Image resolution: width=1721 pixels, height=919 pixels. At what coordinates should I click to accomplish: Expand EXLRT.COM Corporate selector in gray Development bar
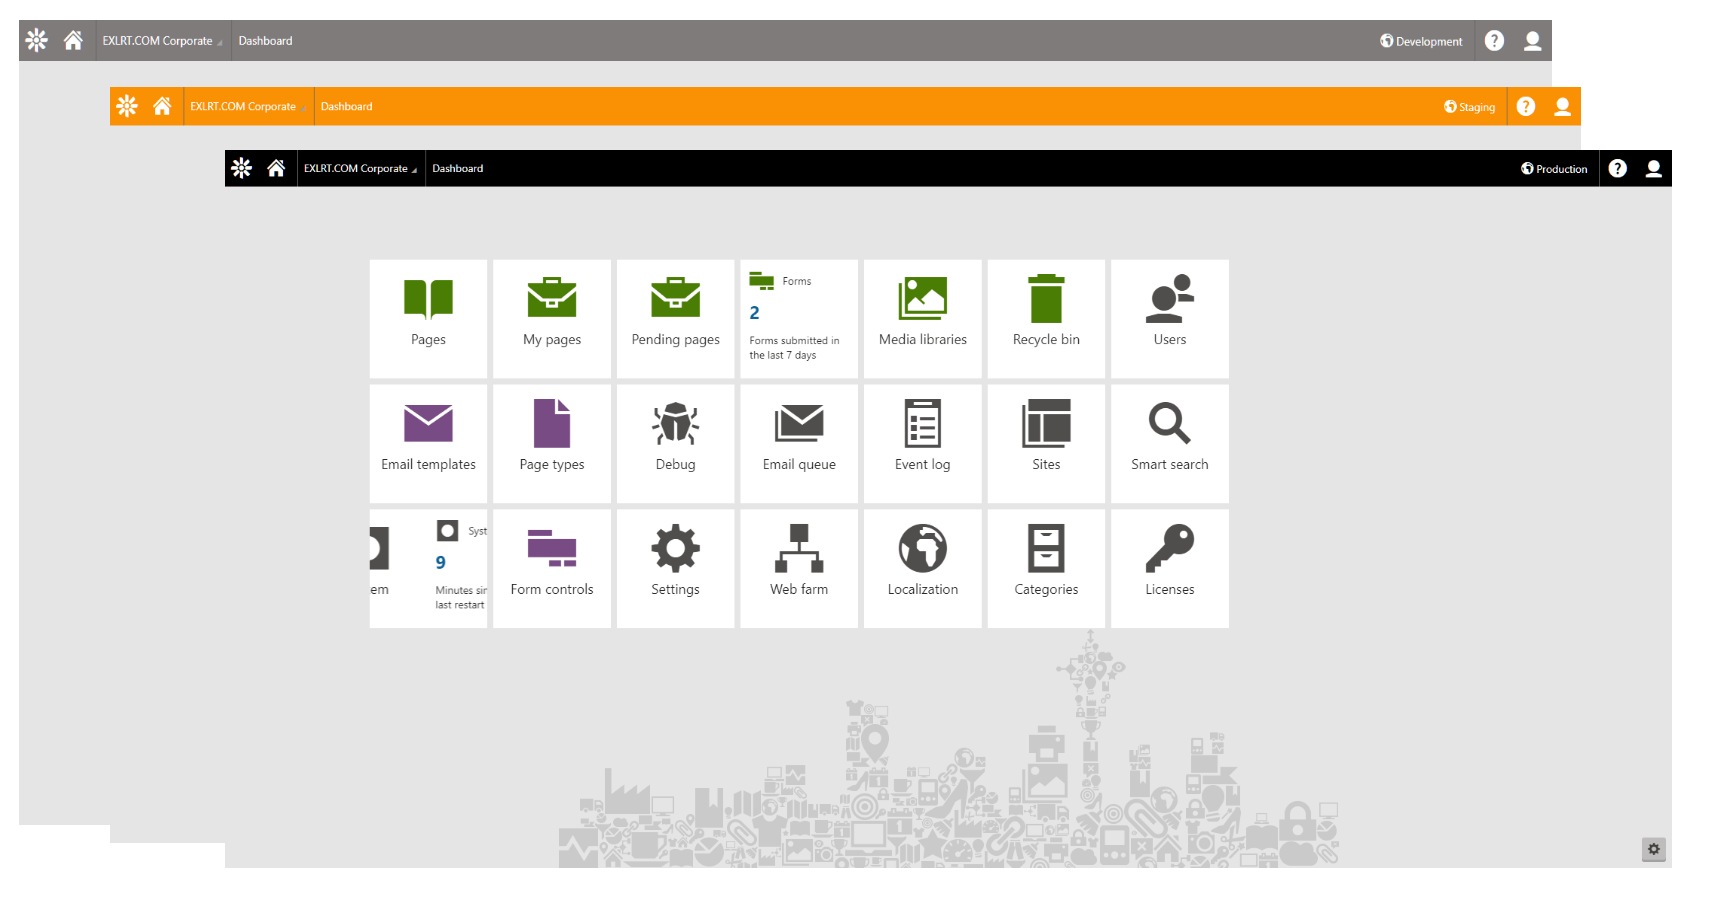tap(163, 41)
